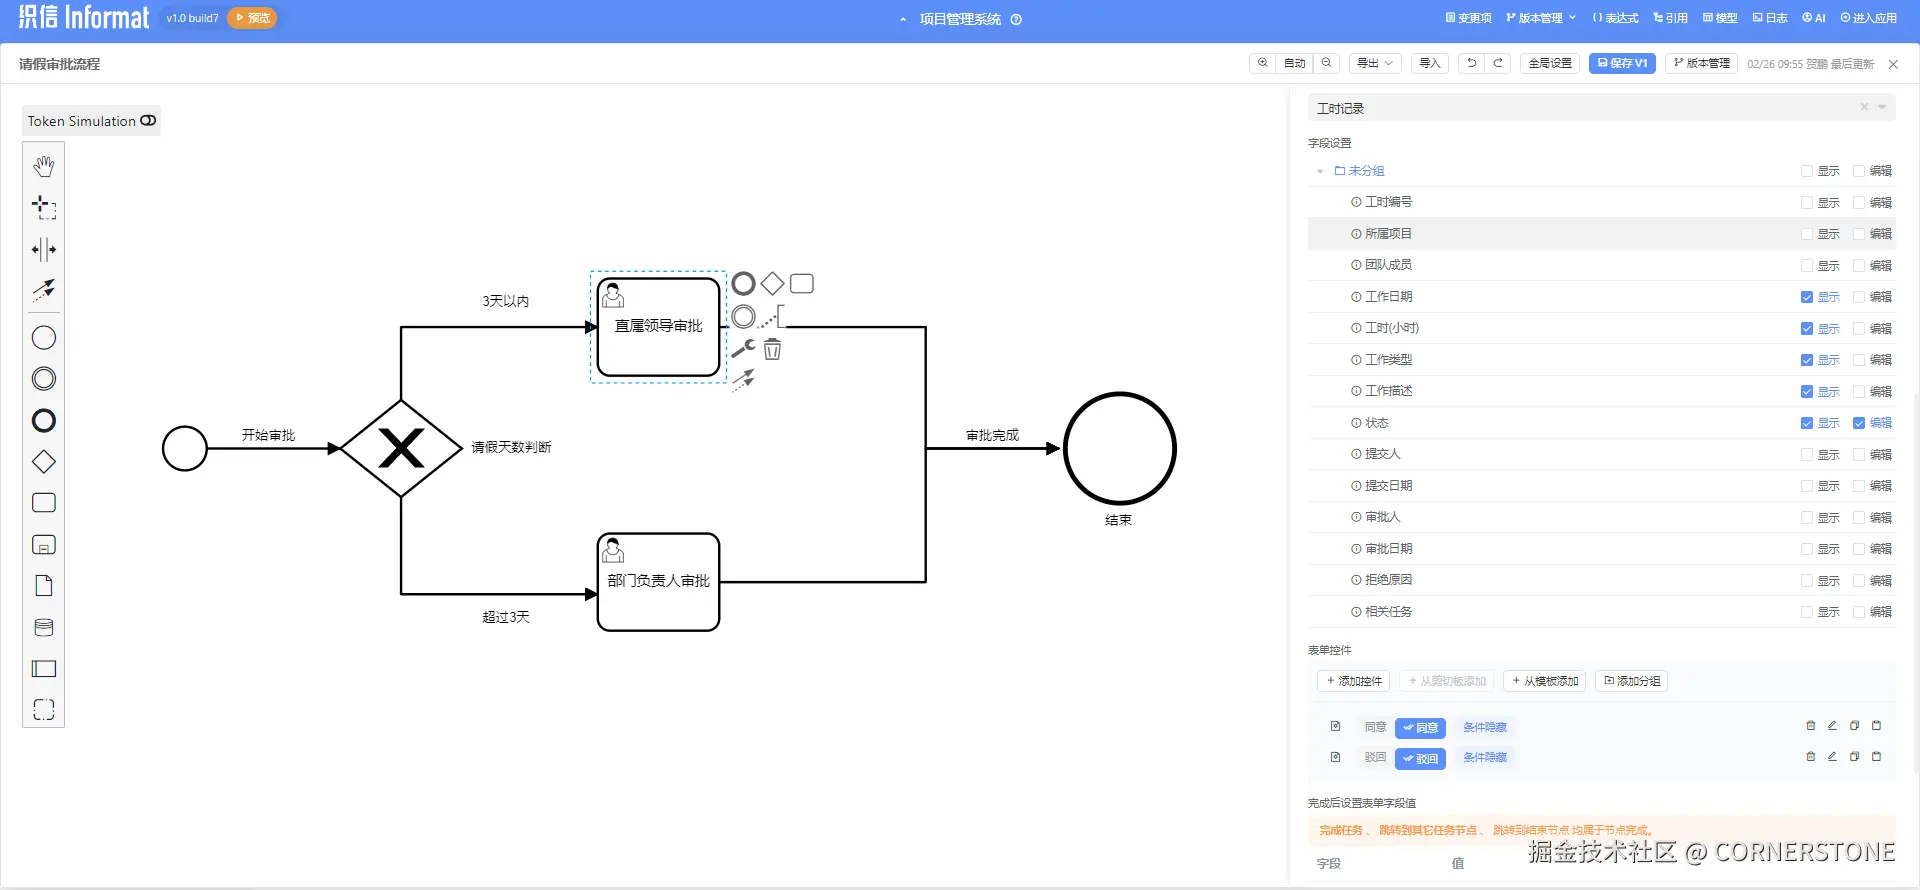This screenshot has height=890, width=1920.
Task: Open the 工时记录 selector dropdown arrow
Action: coord(1882,108)
